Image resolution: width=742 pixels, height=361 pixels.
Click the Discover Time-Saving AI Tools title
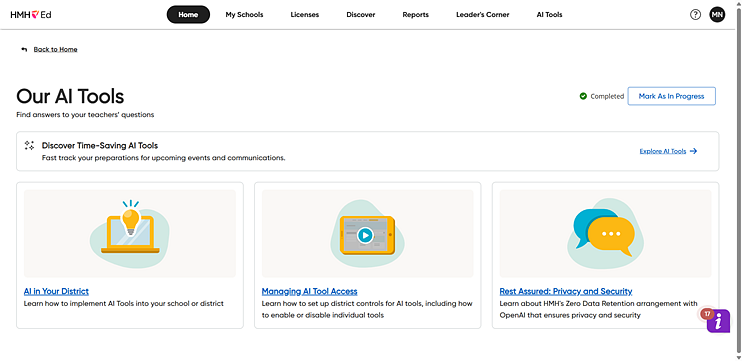tap(100, 146)
